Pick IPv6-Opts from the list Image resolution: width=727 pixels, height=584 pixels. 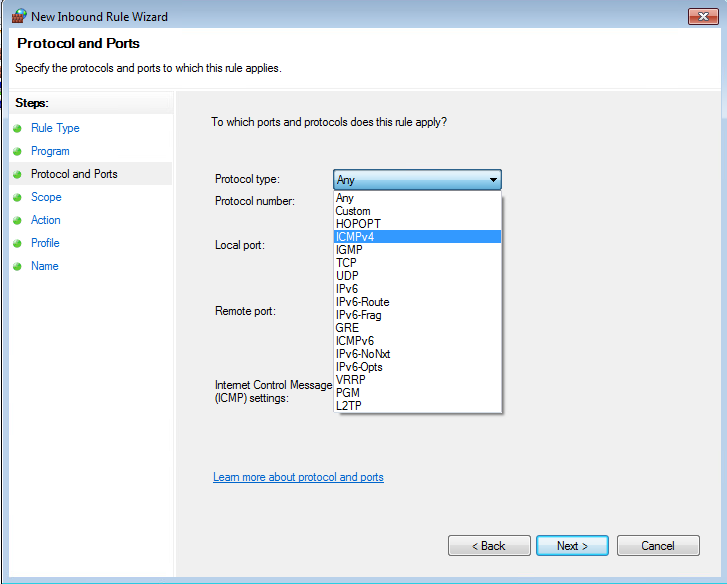tap(417, 367)
